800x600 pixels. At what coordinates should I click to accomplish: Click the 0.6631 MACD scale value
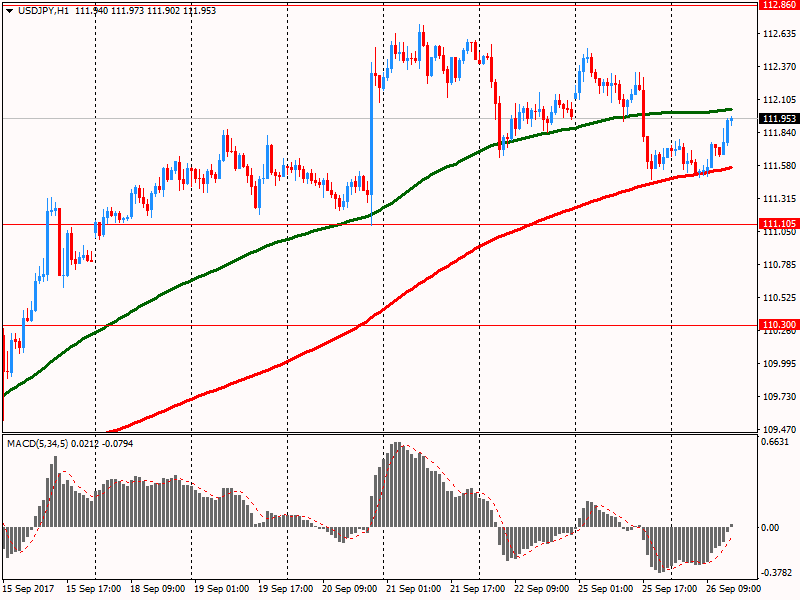(775, 442)
